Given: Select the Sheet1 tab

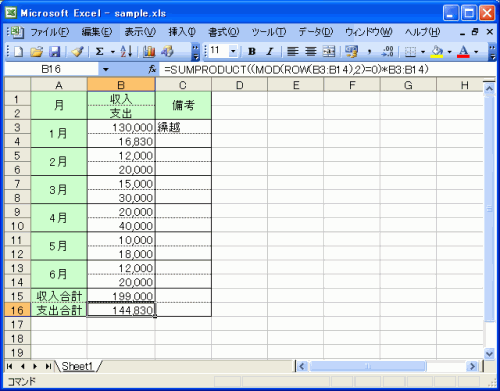Looking at the screenshot, I should click(x=77, y=366).
